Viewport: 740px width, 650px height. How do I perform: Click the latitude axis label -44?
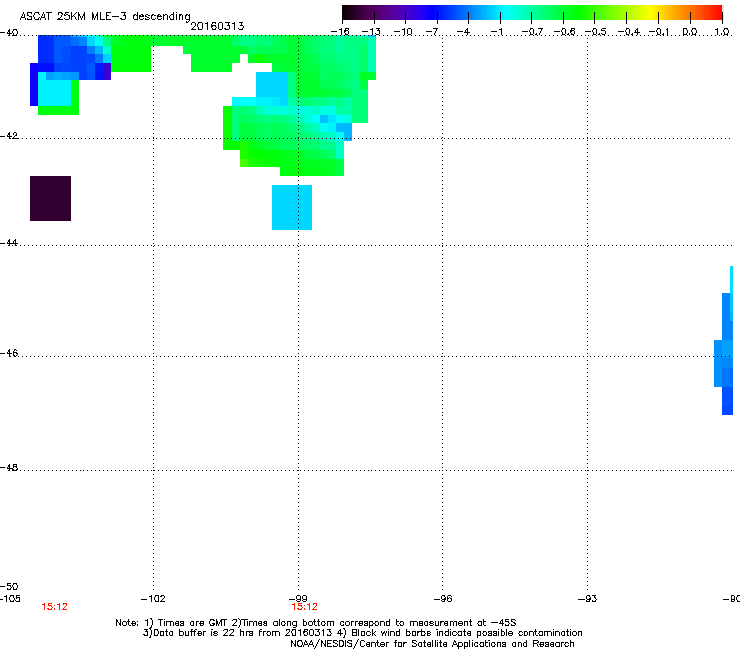pyautogui.click(x=9, y=243)
